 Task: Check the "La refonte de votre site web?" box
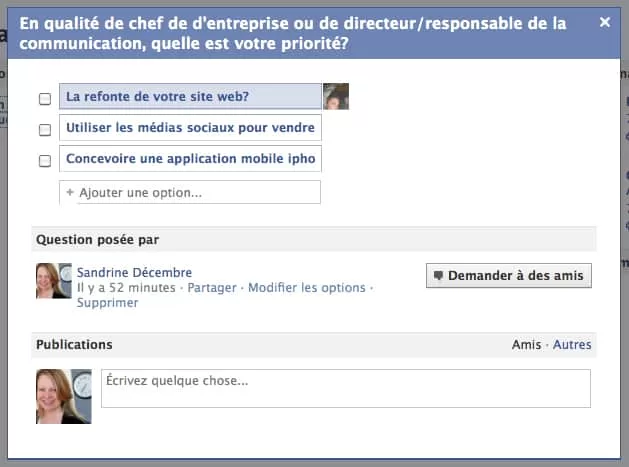tap(45, 98)
